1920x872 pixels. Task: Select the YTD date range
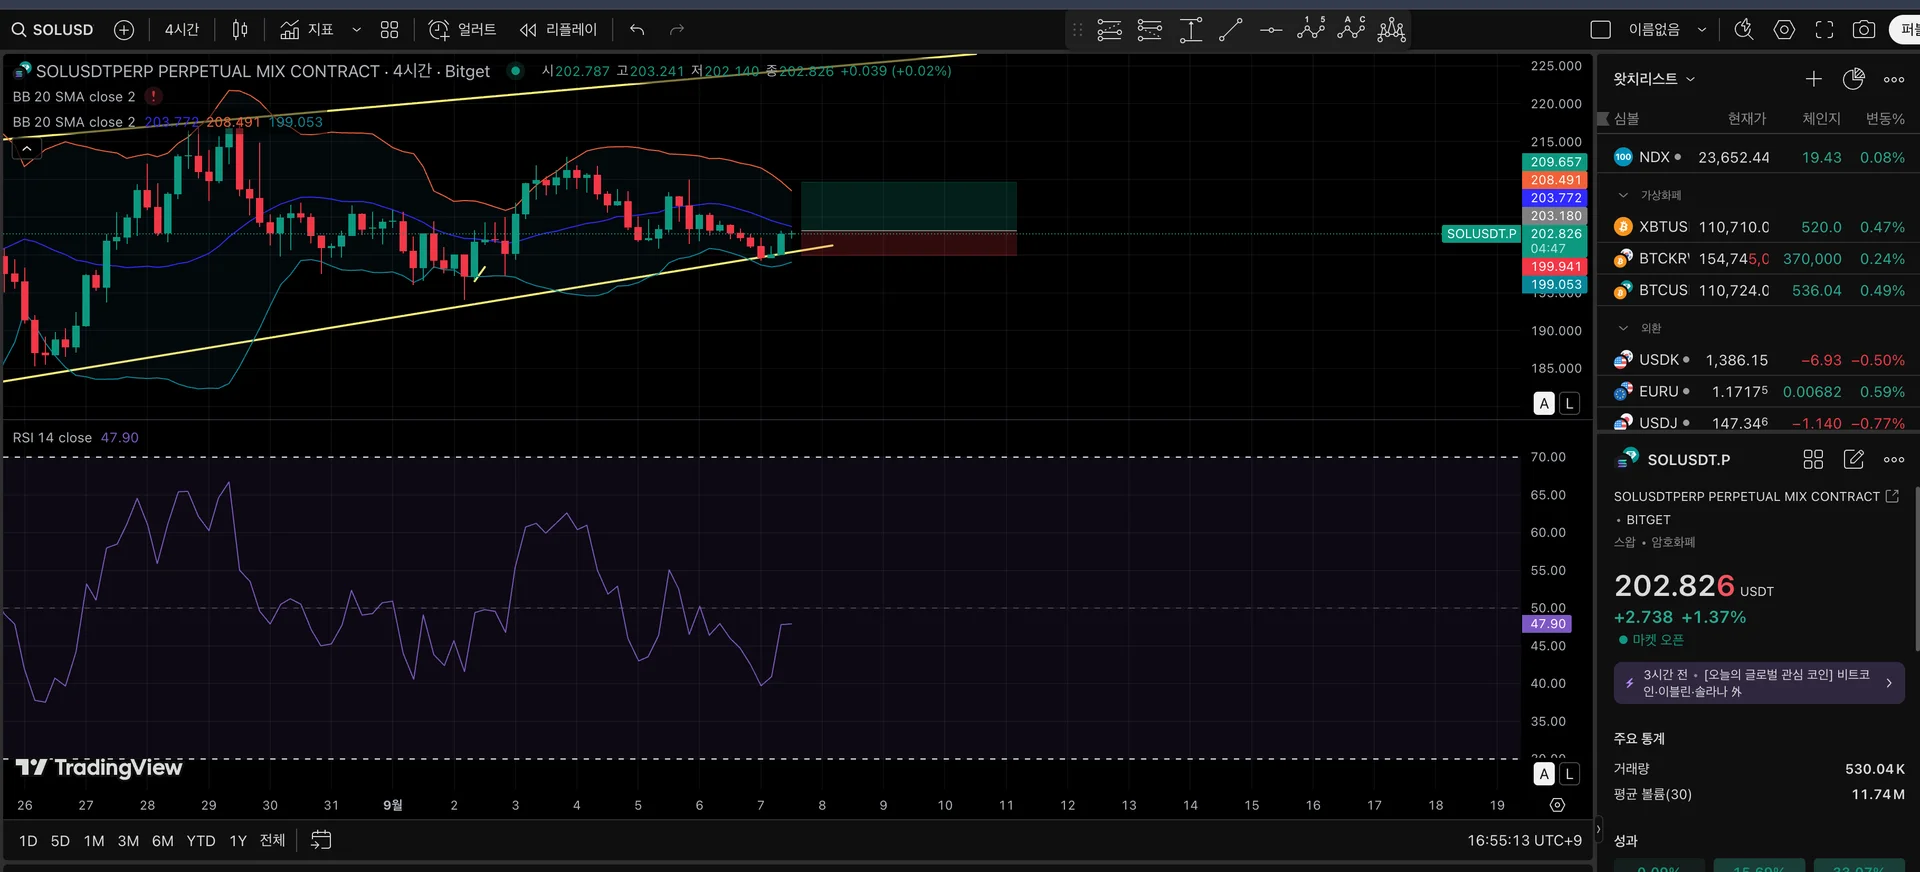pos(201,841)
